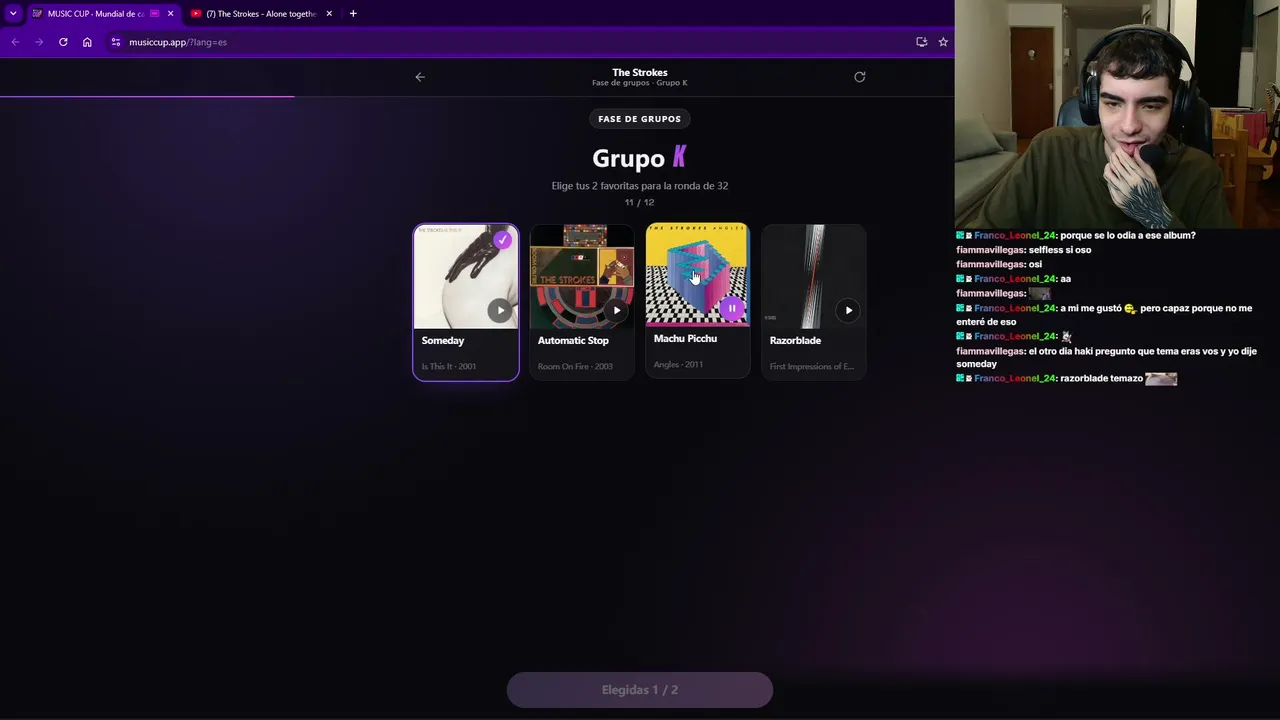Click the 'Angles · 2011' album label
The height and width of the screenshot is (720, 1280).
pyautogui.click(x=678, y=365)
